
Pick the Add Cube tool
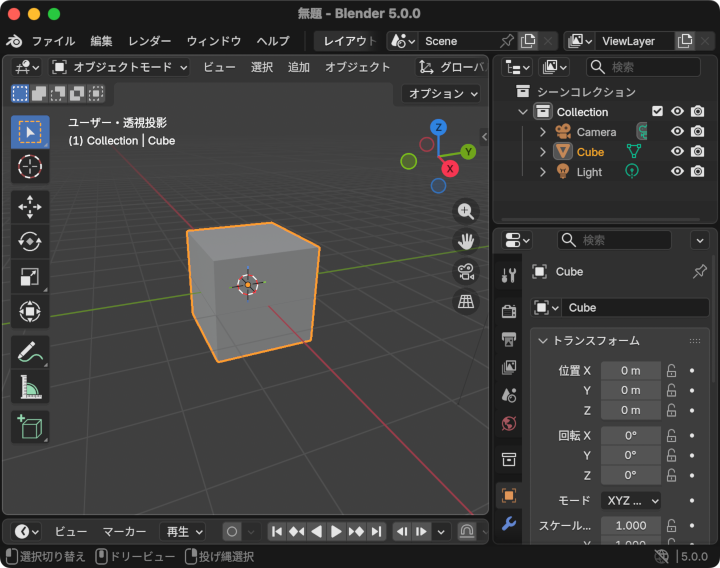[x=30, y=426]
